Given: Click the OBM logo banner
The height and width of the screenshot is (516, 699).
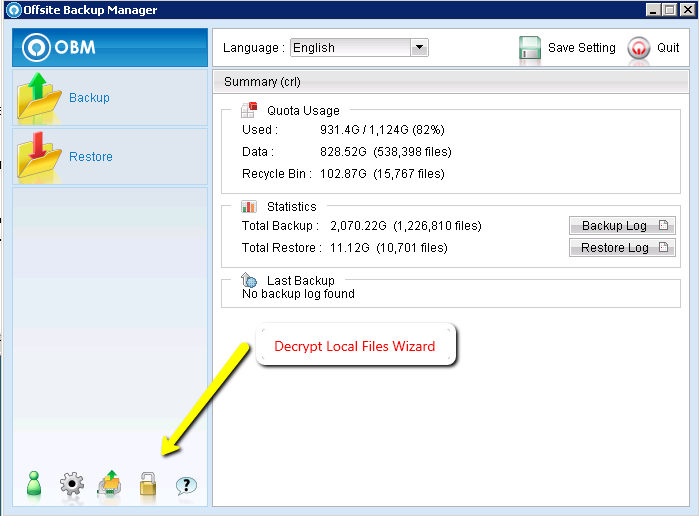Looking at the screenshot, I should [x=109, y=48].
